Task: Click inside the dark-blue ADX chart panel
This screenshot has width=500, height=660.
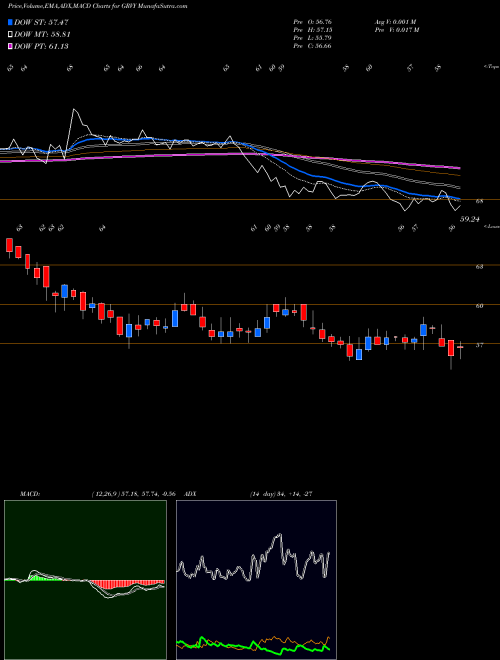Action: pyautogui.click(x=256, y=580)
